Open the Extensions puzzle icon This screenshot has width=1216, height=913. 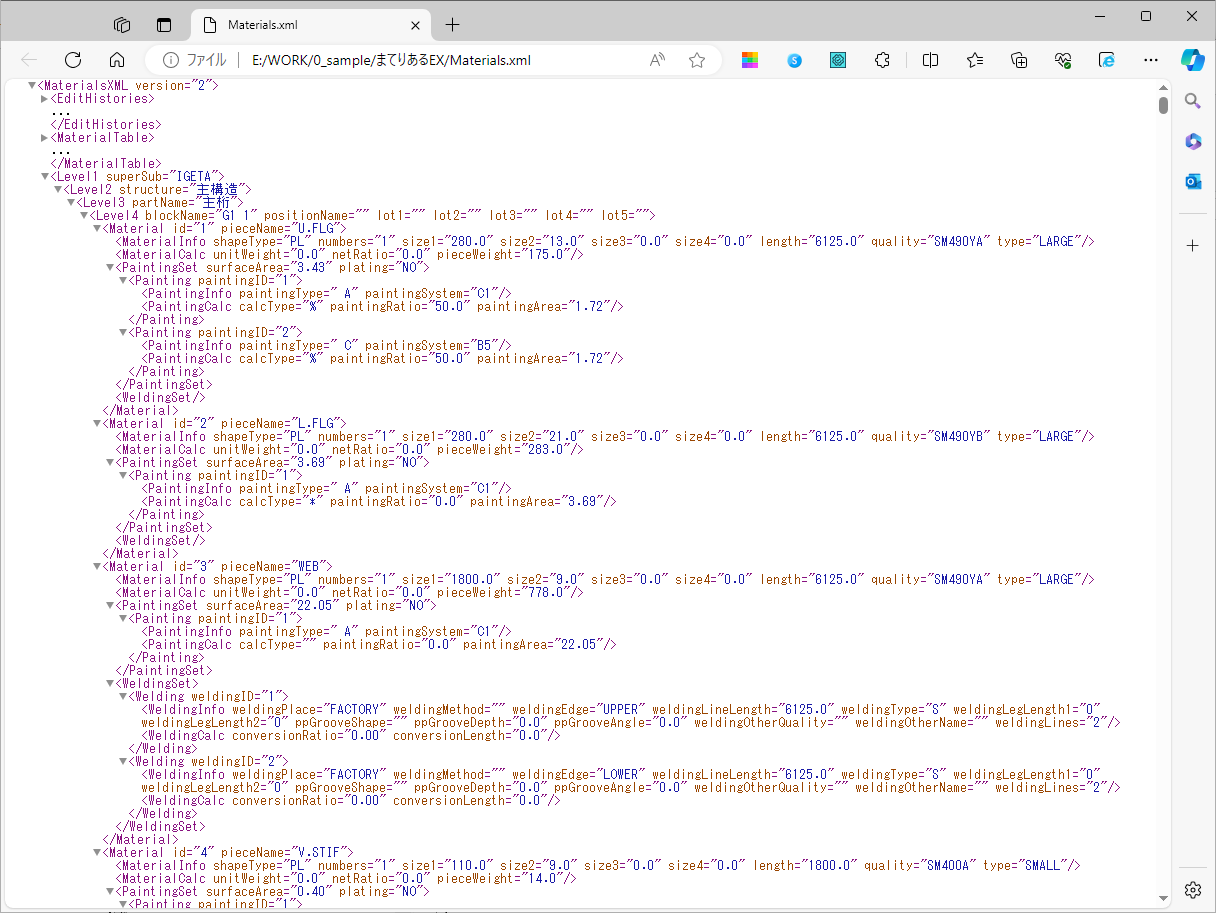point(882,60)
